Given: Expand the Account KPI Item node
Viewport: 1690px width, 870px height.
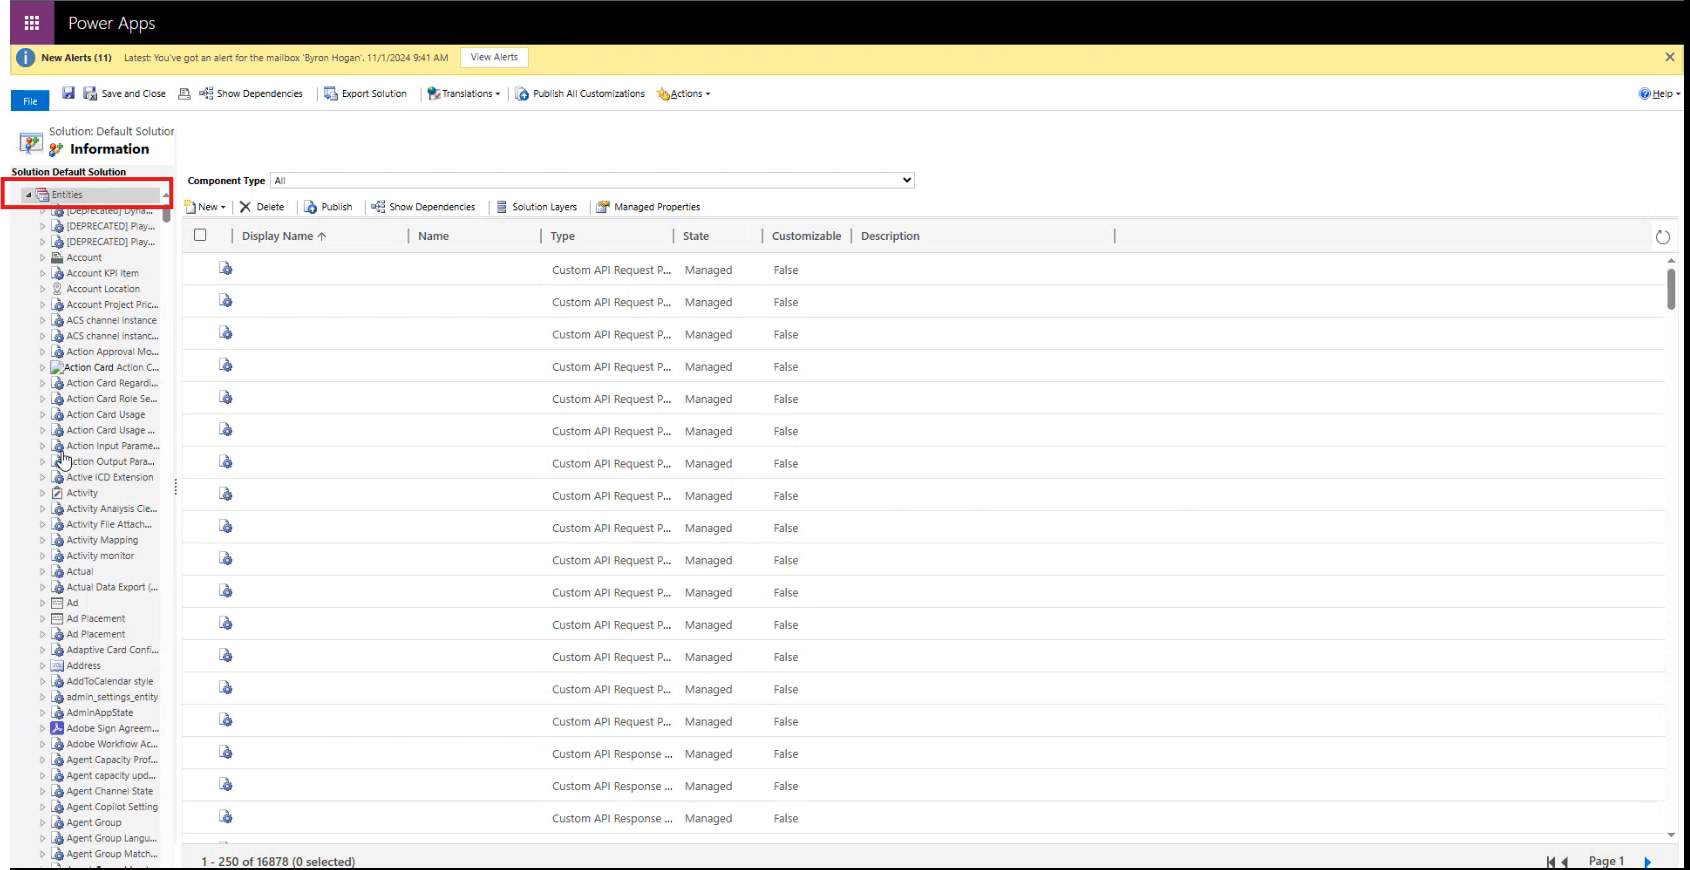Looking at the screenshot, I should (42, 273).
